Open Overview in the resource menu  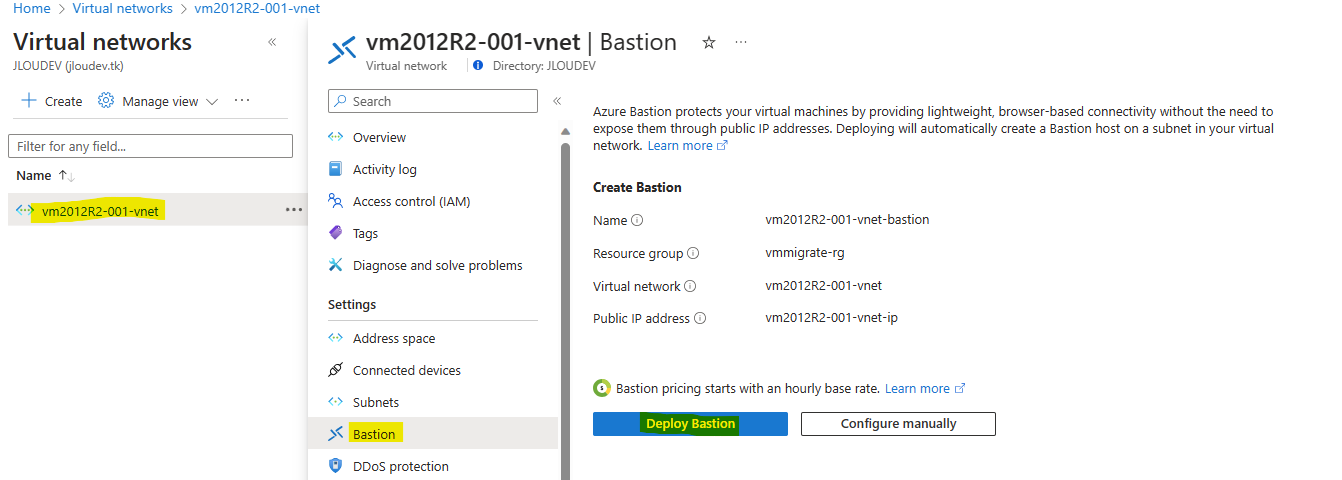[379, 137]
